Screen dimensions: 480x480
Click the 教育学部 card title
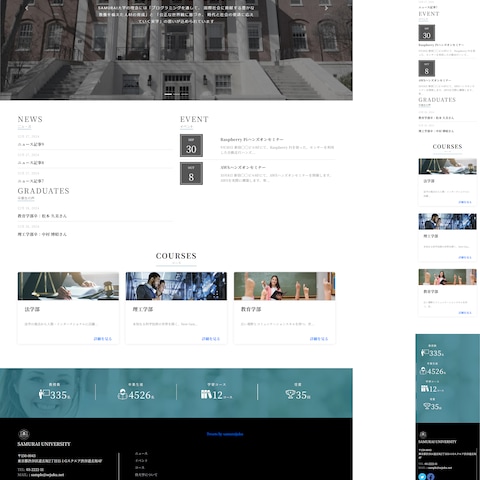point(251,309)
